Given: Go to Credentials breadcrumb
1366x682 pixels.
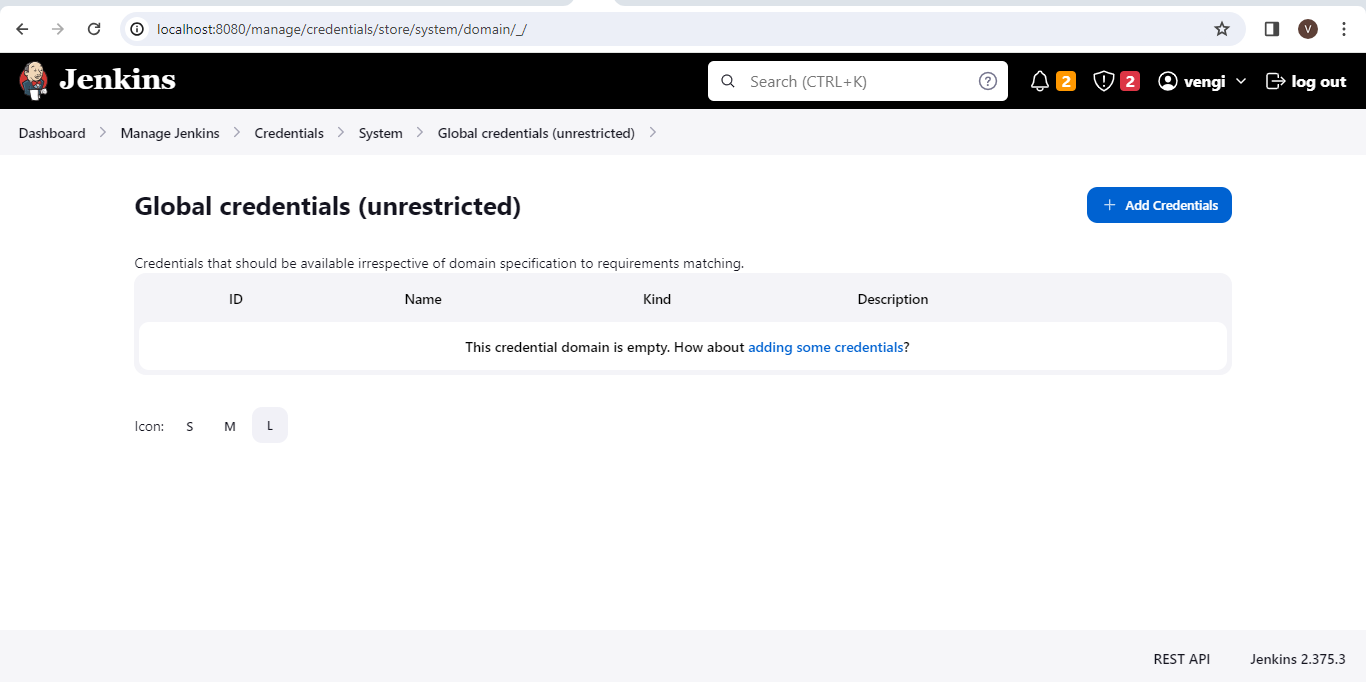Looking at the screenshot, I should click(289, 133).
